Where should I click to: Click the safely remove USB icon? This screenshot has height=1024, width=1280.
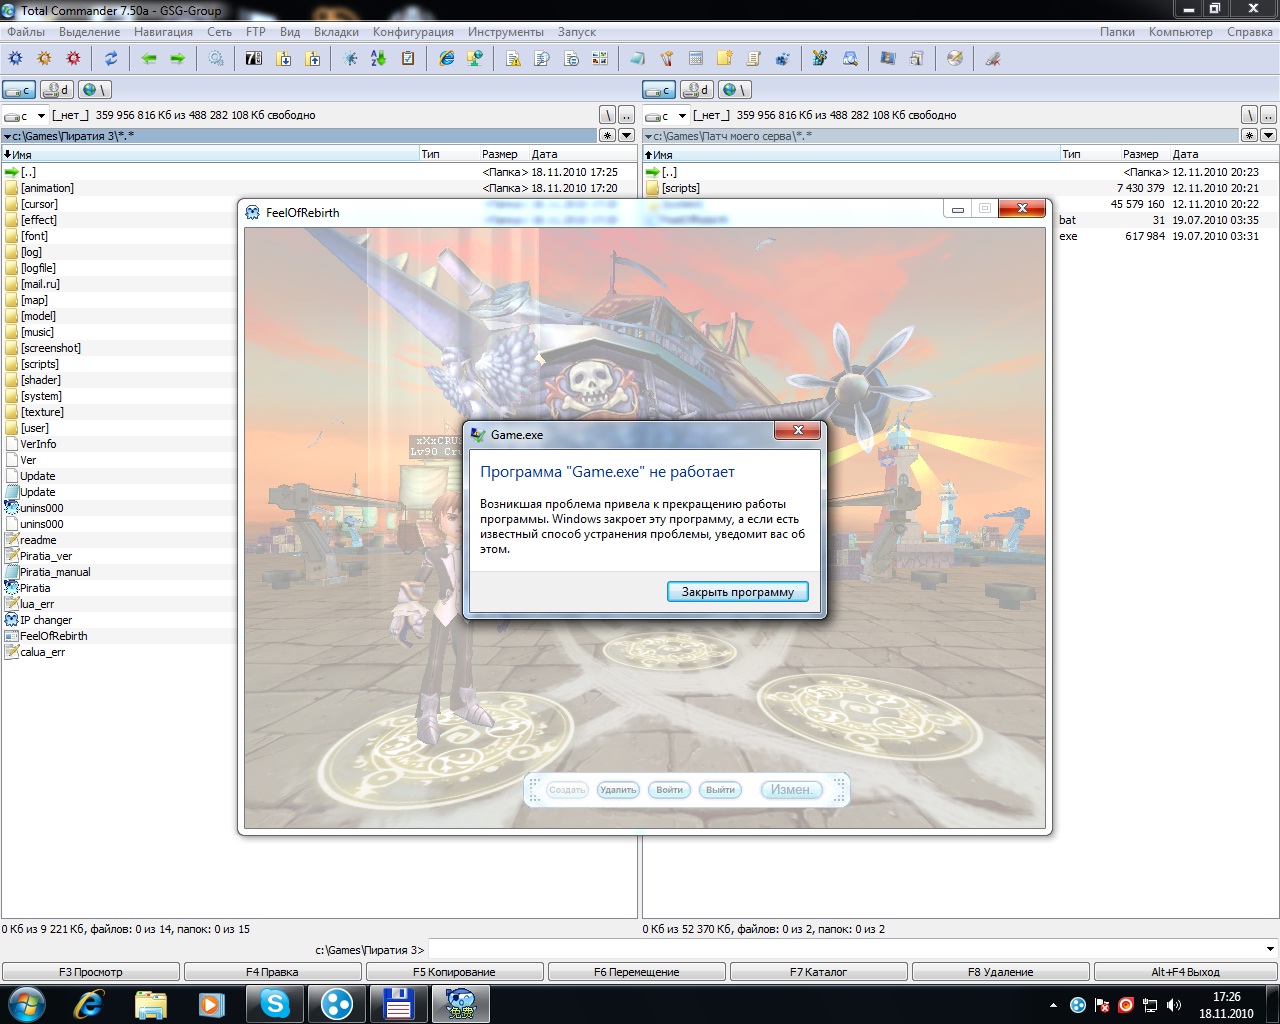pyautogui.click(x=993, y=59)
